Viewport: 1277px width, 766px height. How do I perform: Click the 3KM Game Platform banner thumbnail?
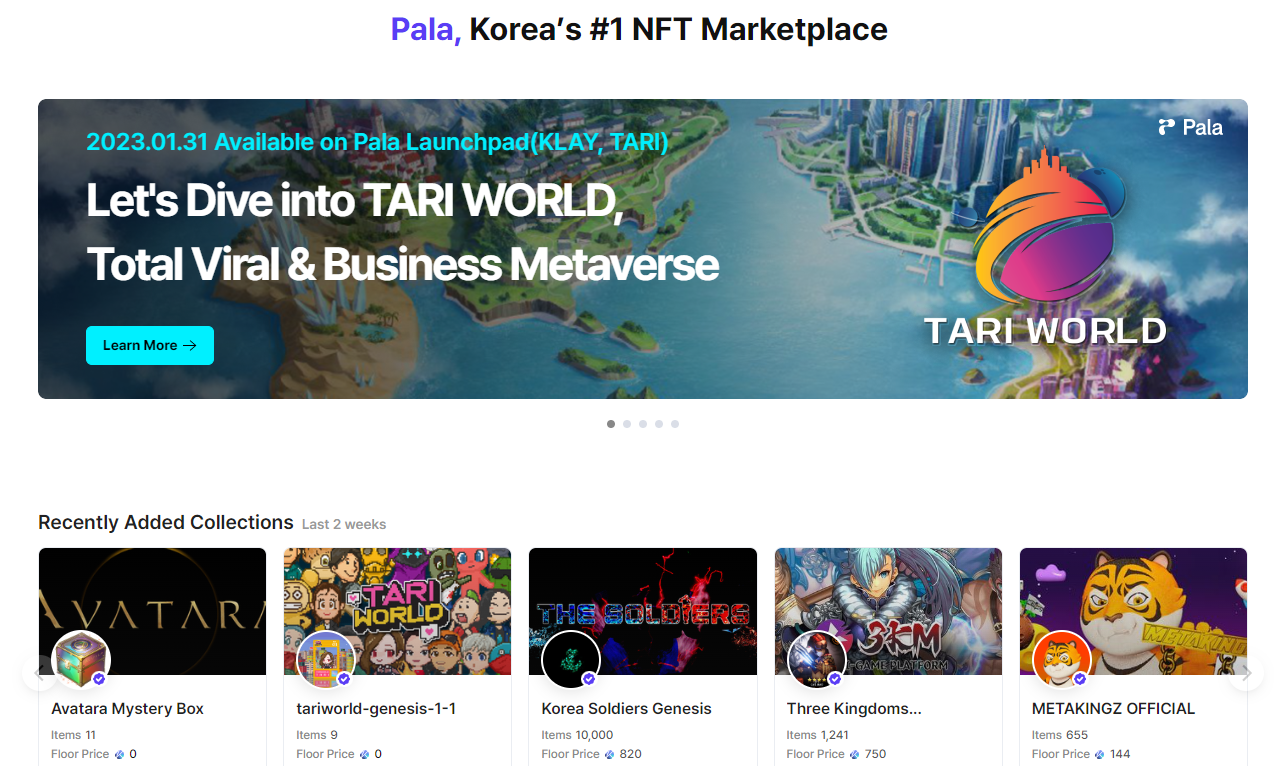(x=888, y=611)
